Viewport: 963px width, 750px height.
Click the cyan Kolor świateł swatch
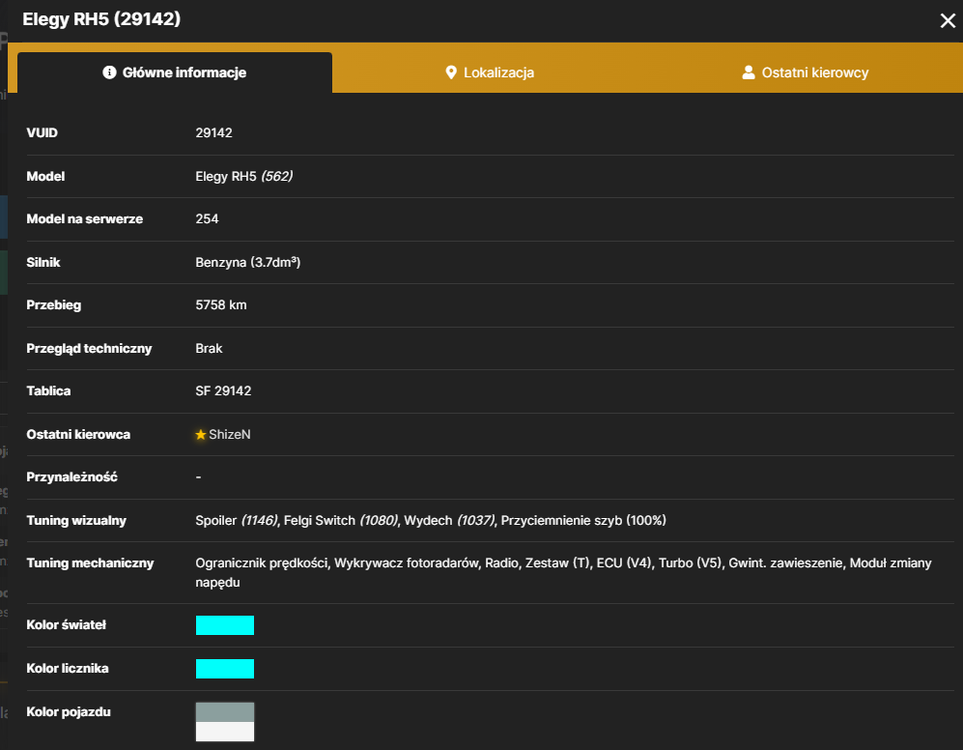[x=225, y=625]
